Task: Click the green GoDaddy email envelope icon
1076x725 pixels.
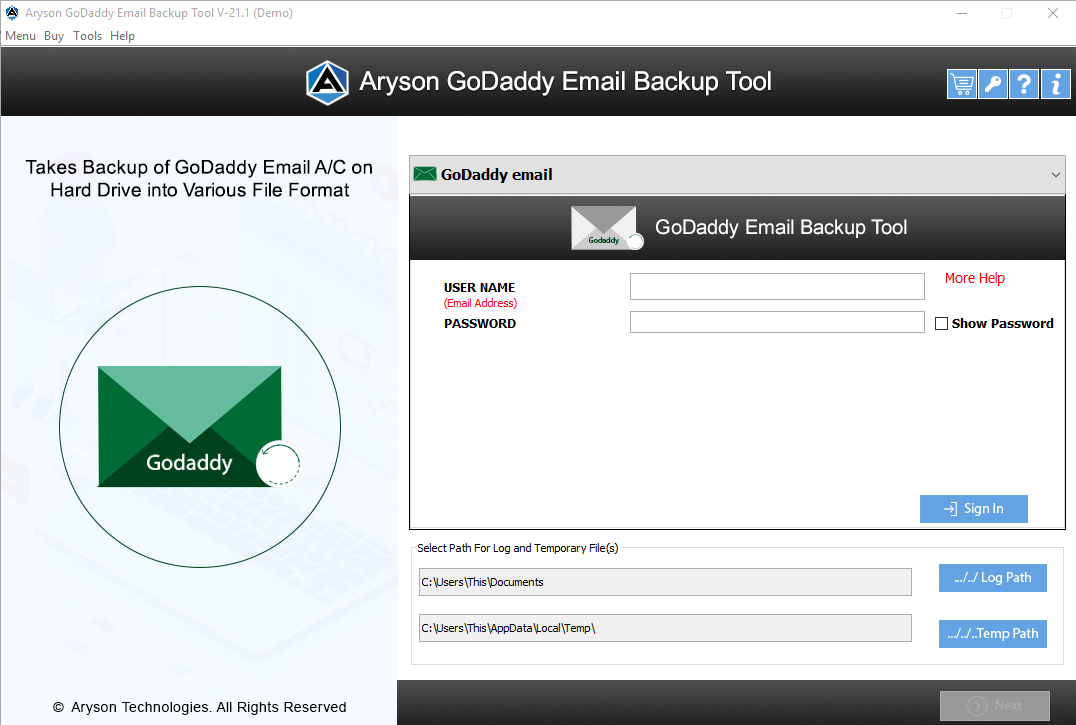Action: (x=425, y=174)
